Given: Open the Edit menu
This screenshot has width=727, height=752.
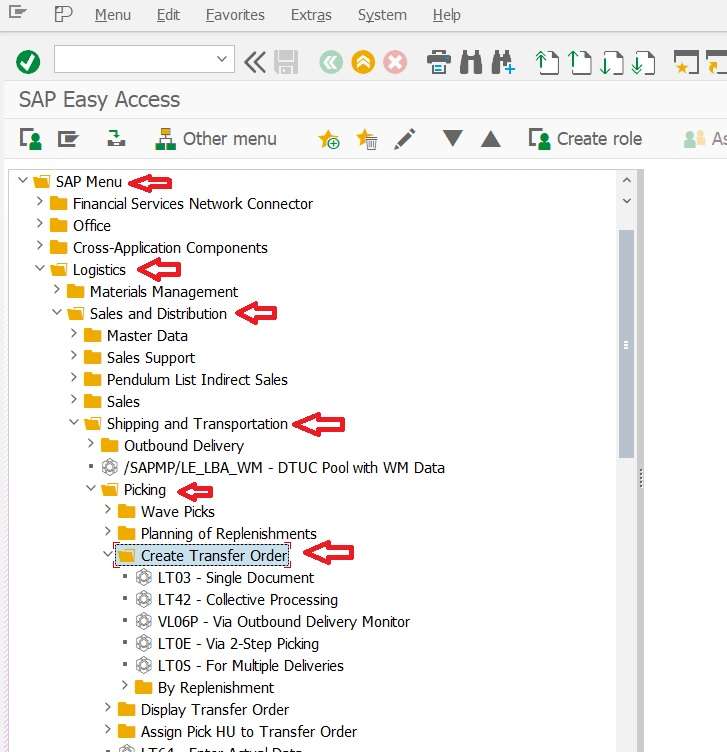Looking at the screenshot, I should point(168,15).
